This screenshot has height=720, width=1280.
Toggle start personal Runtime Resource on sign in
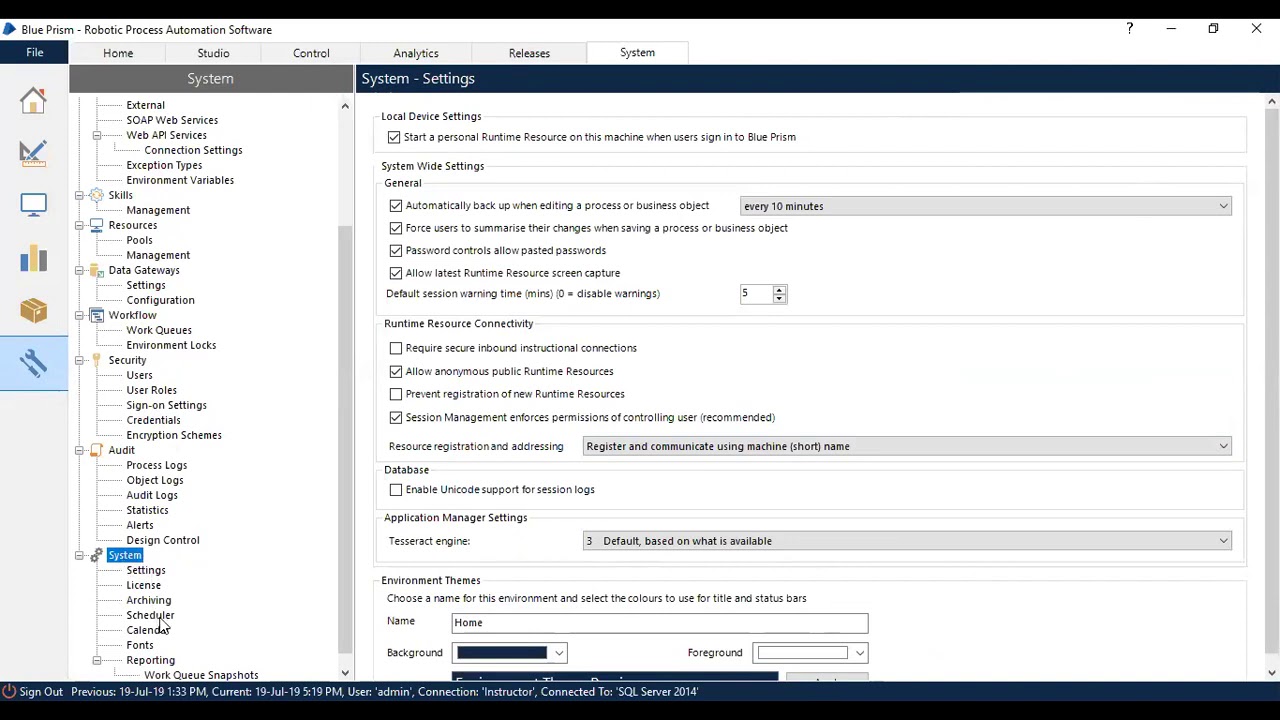pyautogui.click(x=394, y=137)
